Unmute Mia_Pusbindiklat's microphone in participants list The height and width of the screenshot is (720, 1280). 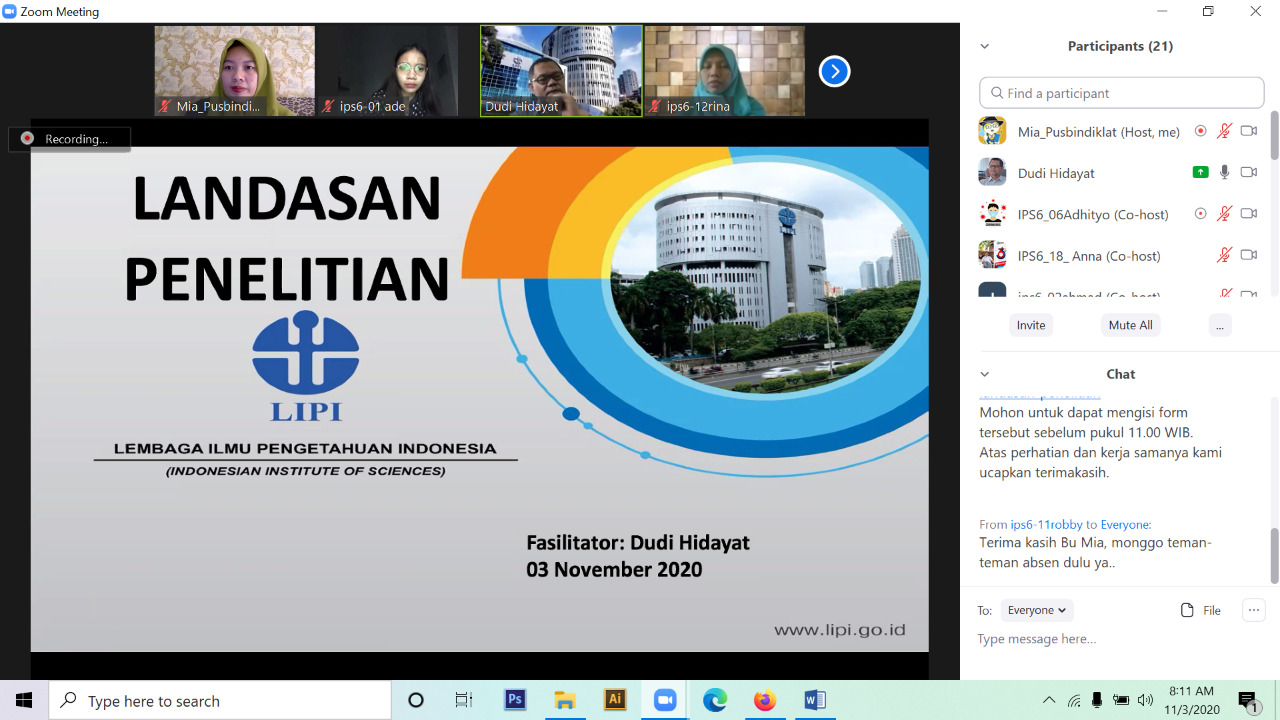(x=1224, y=131)
